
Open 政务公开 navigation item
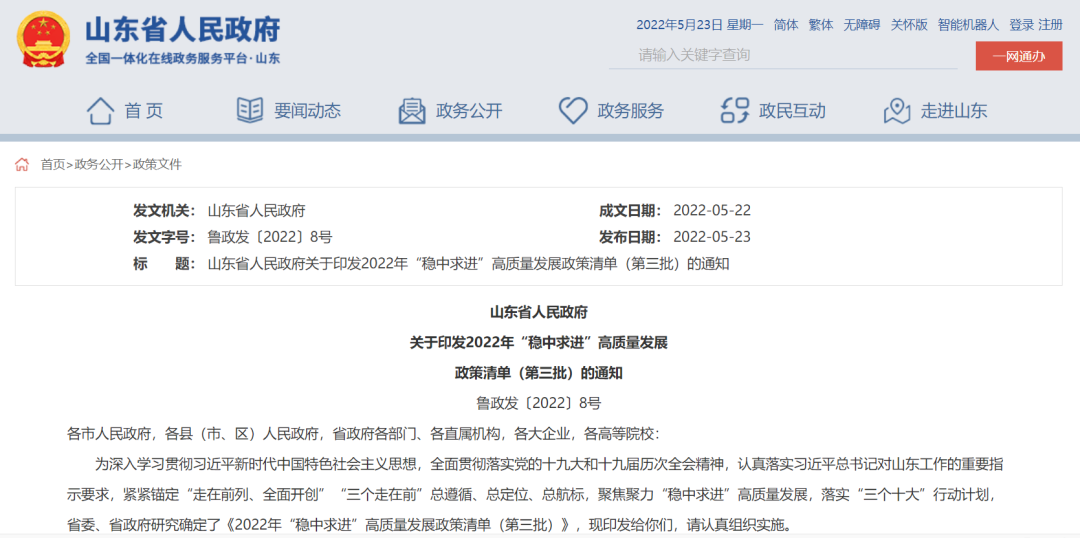click(x=469, y=111)
